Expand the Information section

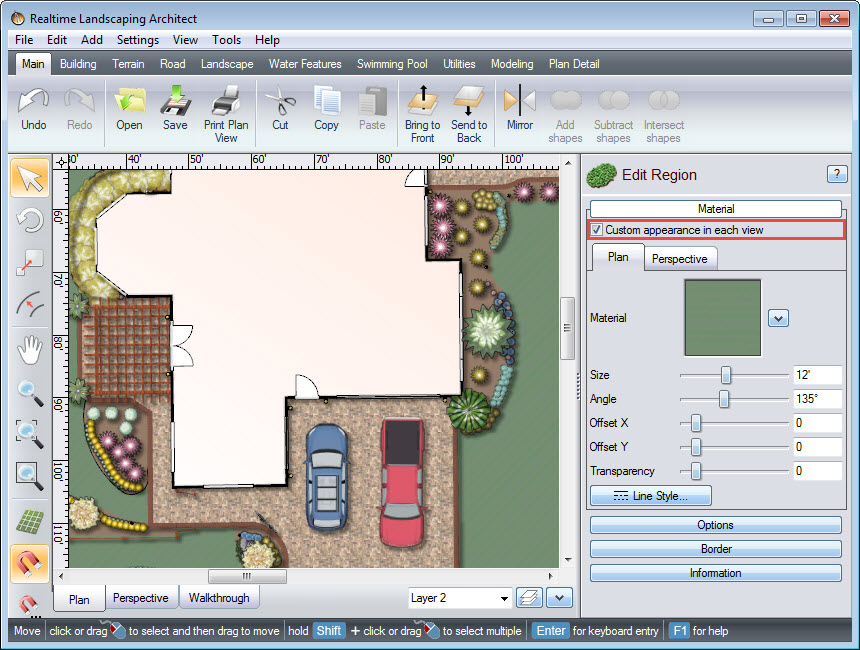pos(716,573)
